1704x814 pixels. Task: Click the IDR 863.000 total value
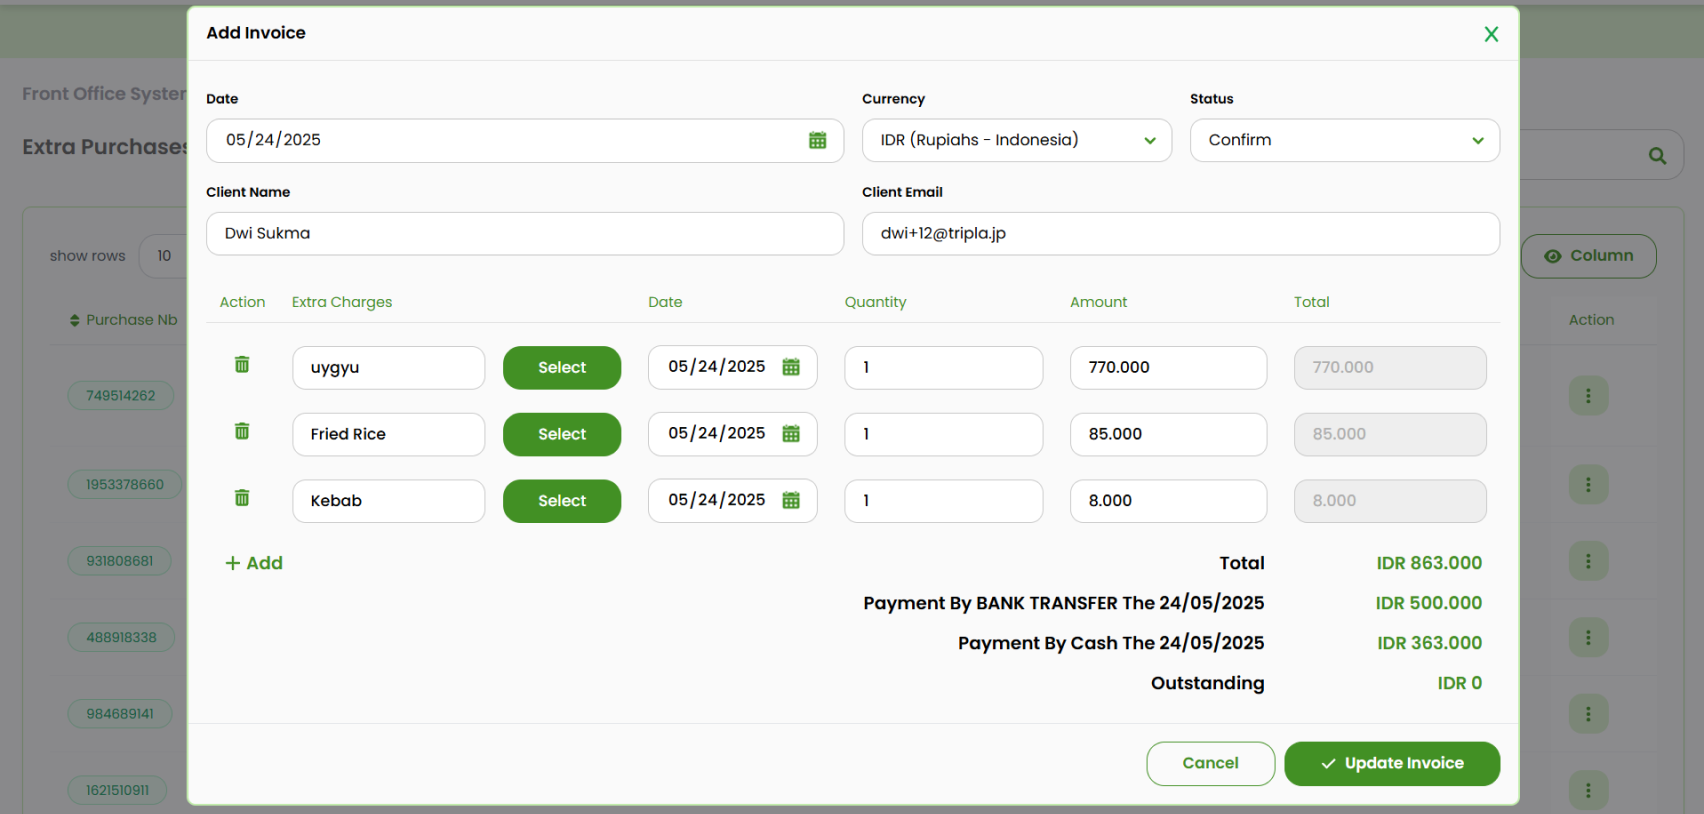click(1429, 563)
